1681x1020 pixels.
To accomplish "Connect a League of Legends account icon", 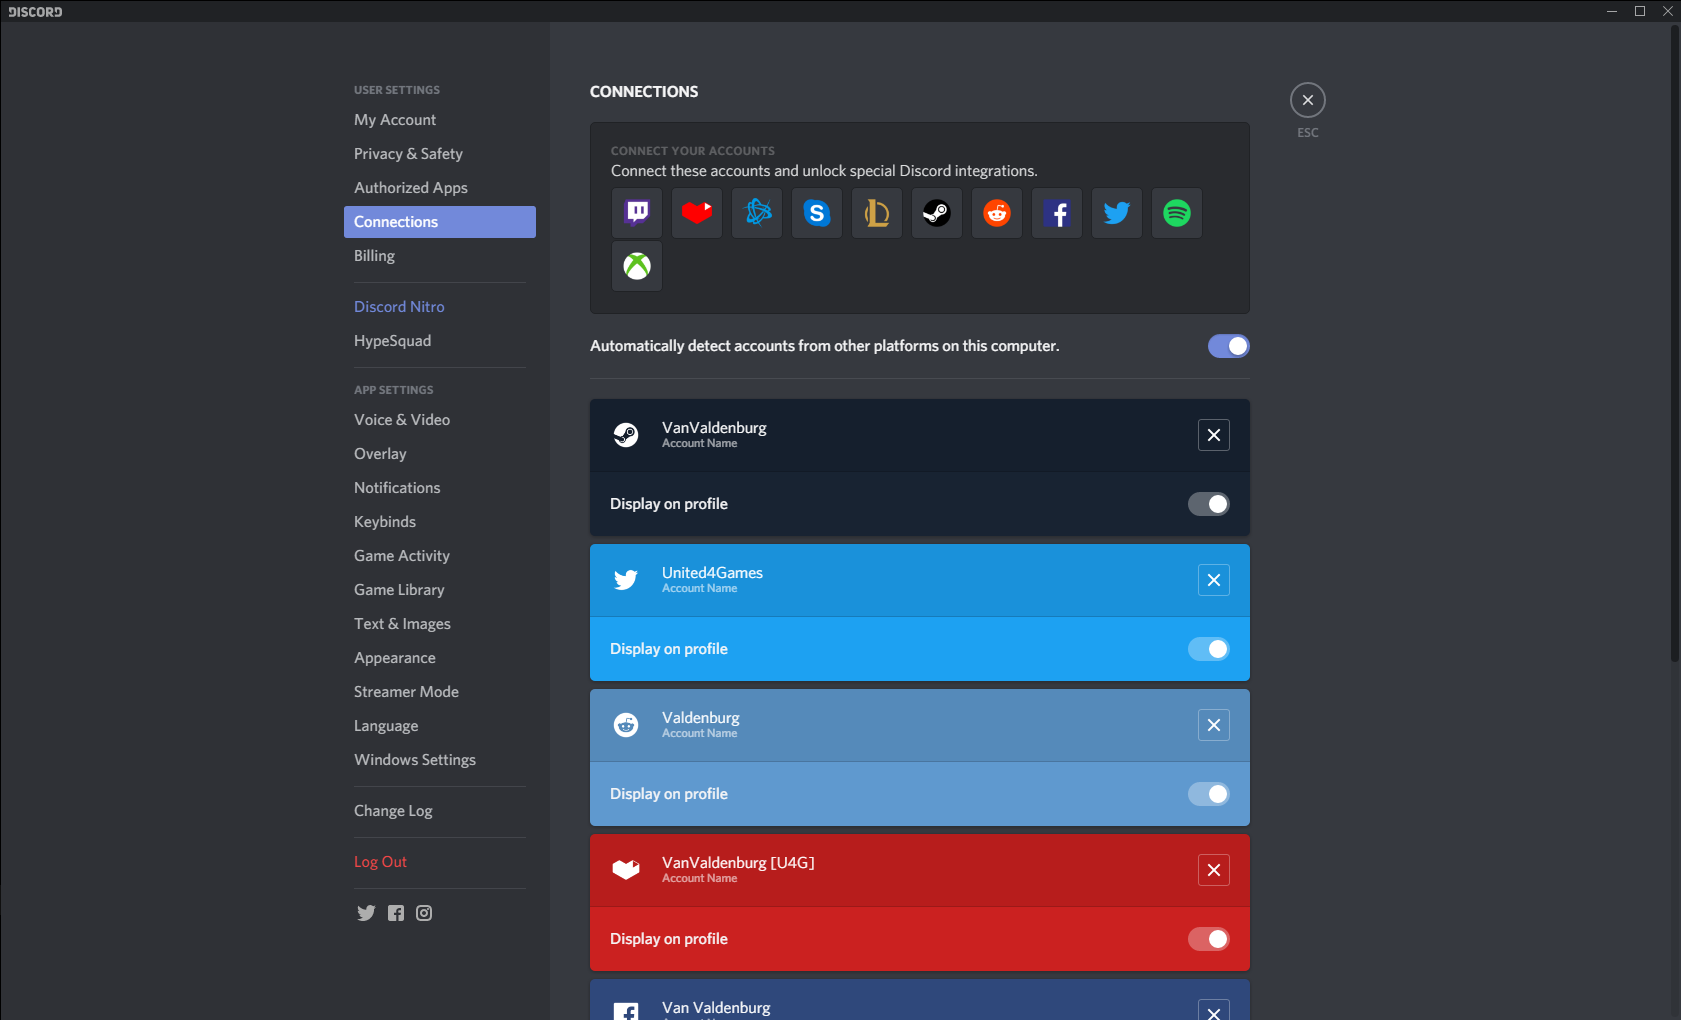I will pyautogui.click(x=877, y=213).
